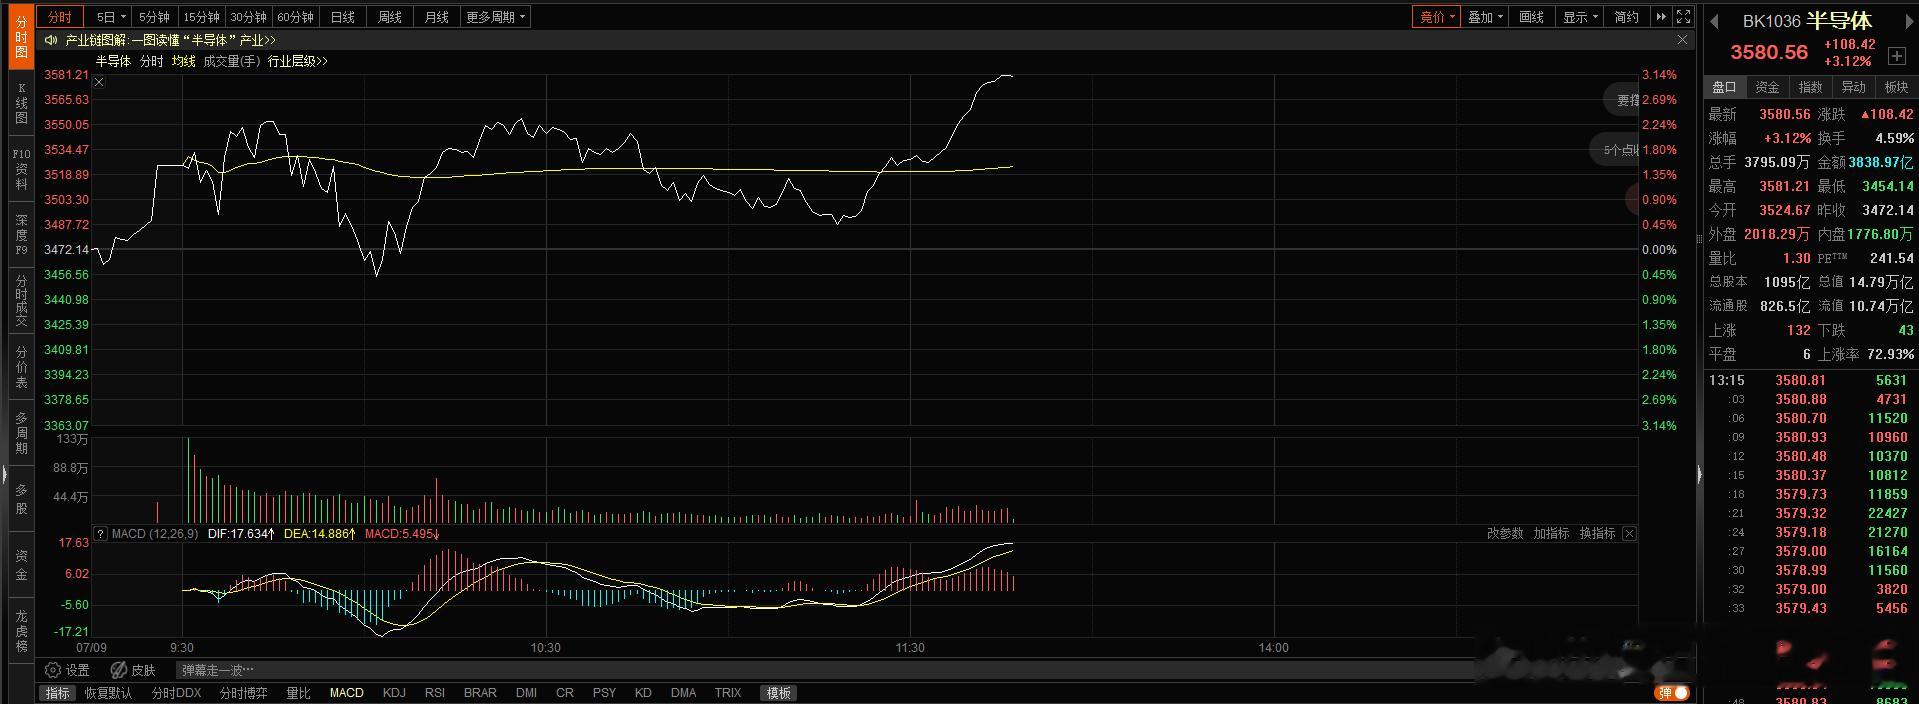Click 加指标 add indicator
Screen dimensions: 1919x704
click(1551, 534)
